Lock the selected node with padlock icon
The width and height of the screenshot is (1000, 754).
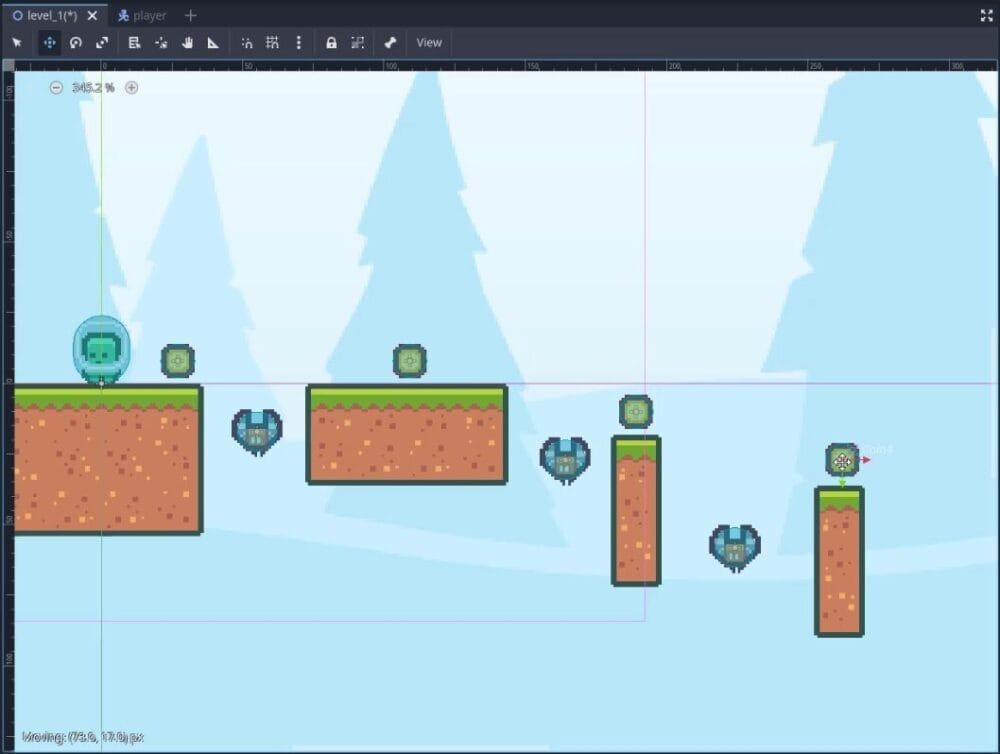click(x=331, y=43)
